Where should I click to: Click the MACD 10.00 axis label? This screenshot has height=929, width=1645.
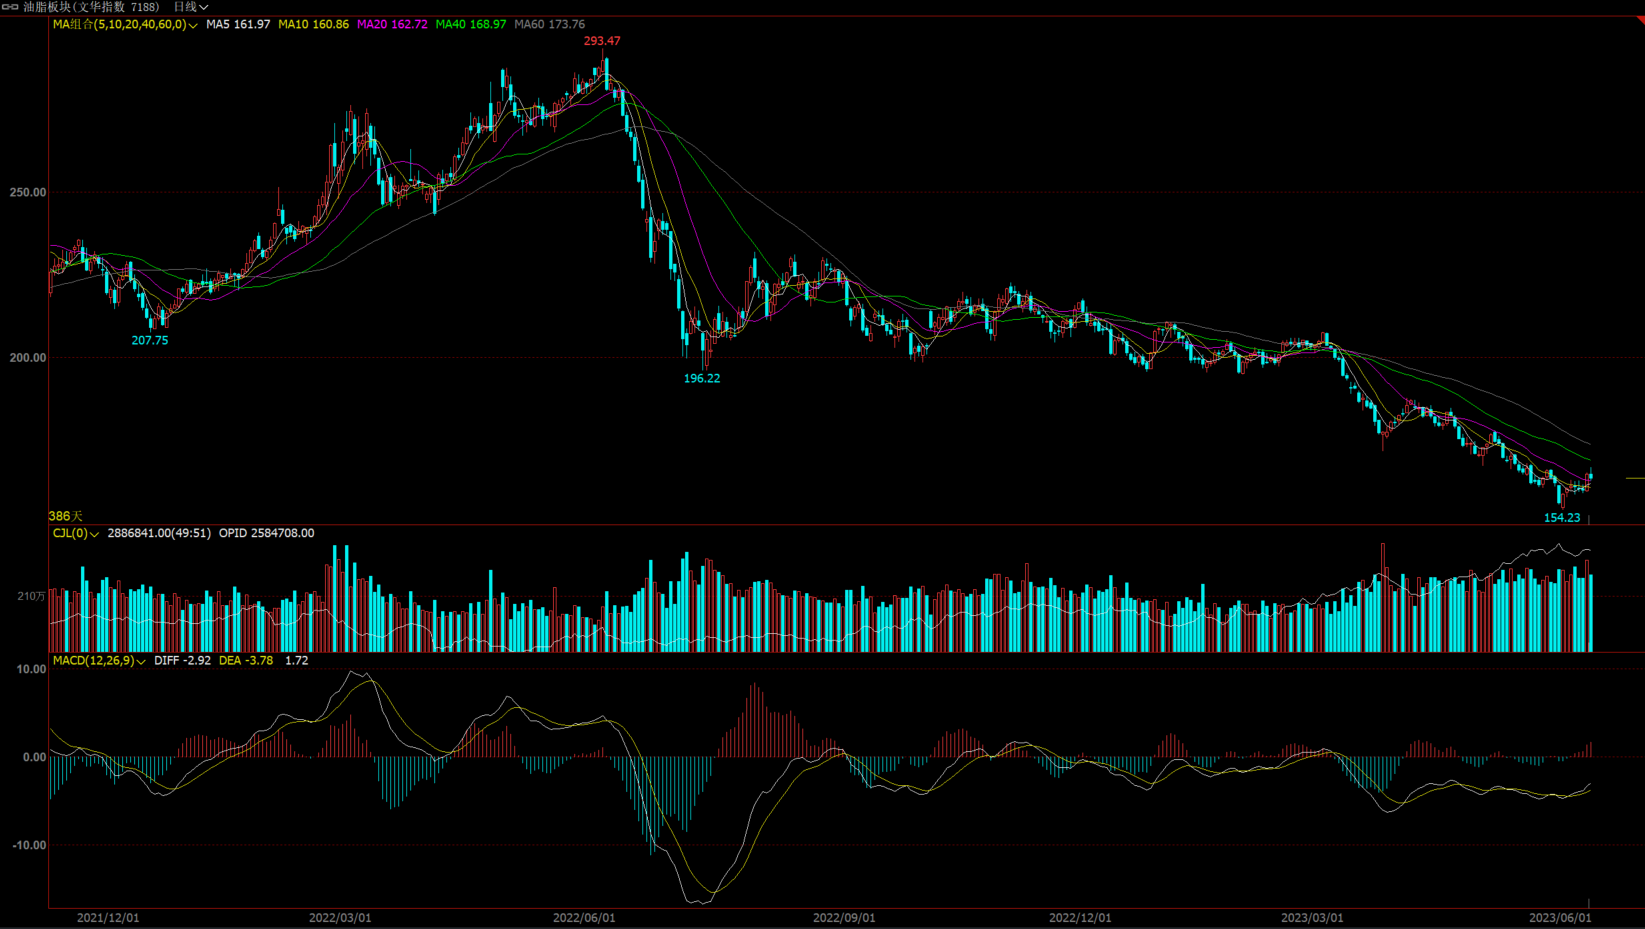tap(32, 669)
